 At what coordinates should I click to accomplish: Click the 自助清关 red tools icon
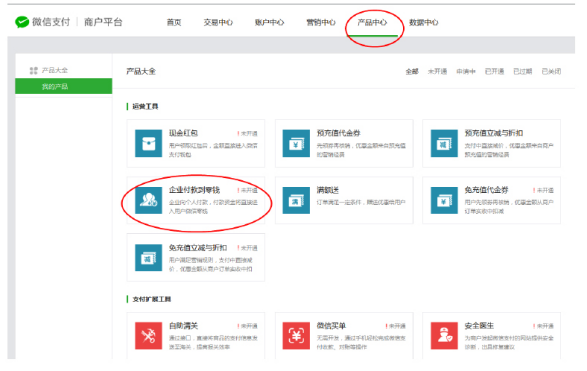point(149,335)
